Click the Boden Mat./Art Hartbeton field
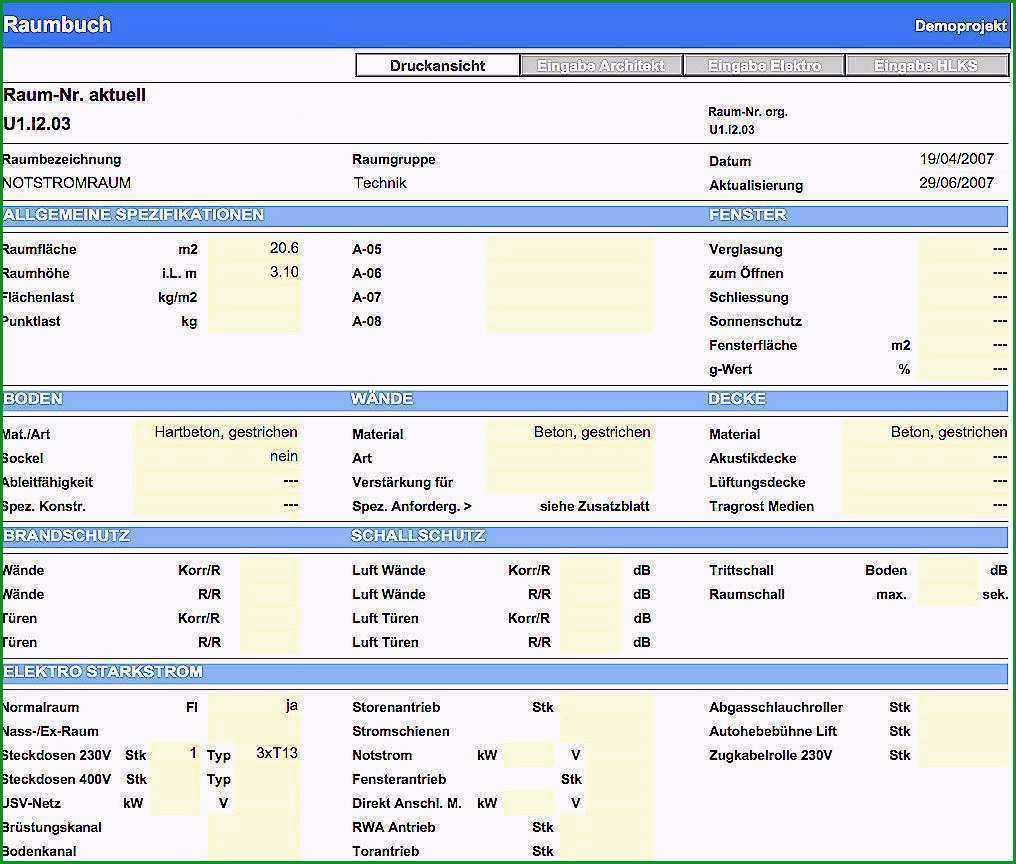Image resolution: width=1016 pixels, height=864 pixels. pos(217,433)
